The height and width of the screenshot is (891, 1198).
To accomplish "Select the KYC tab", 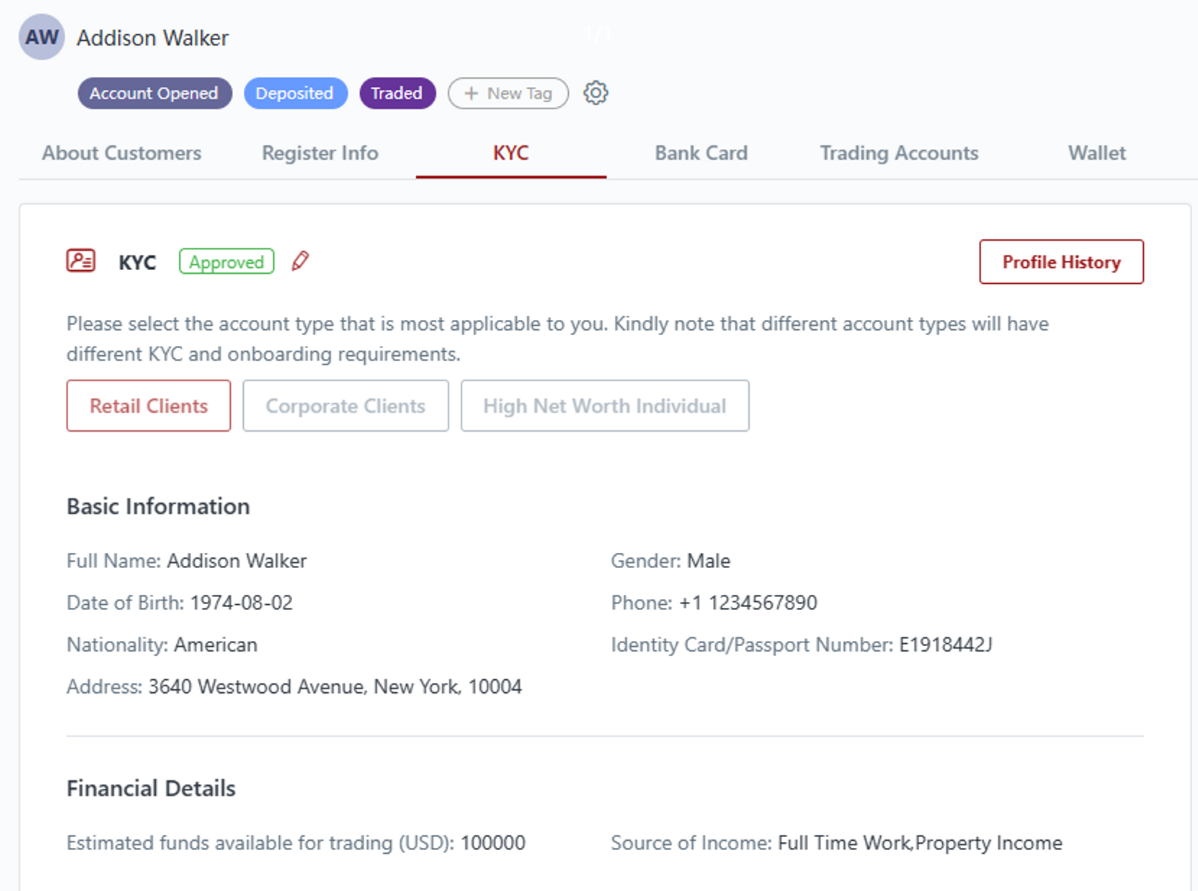I will coord(510,153).
